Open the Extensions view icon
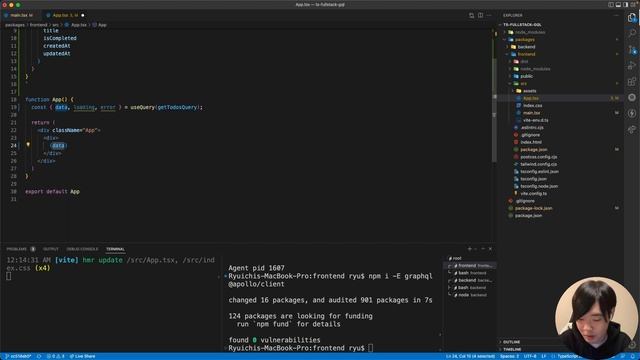640x360 pixels. [x=632, y=81]
